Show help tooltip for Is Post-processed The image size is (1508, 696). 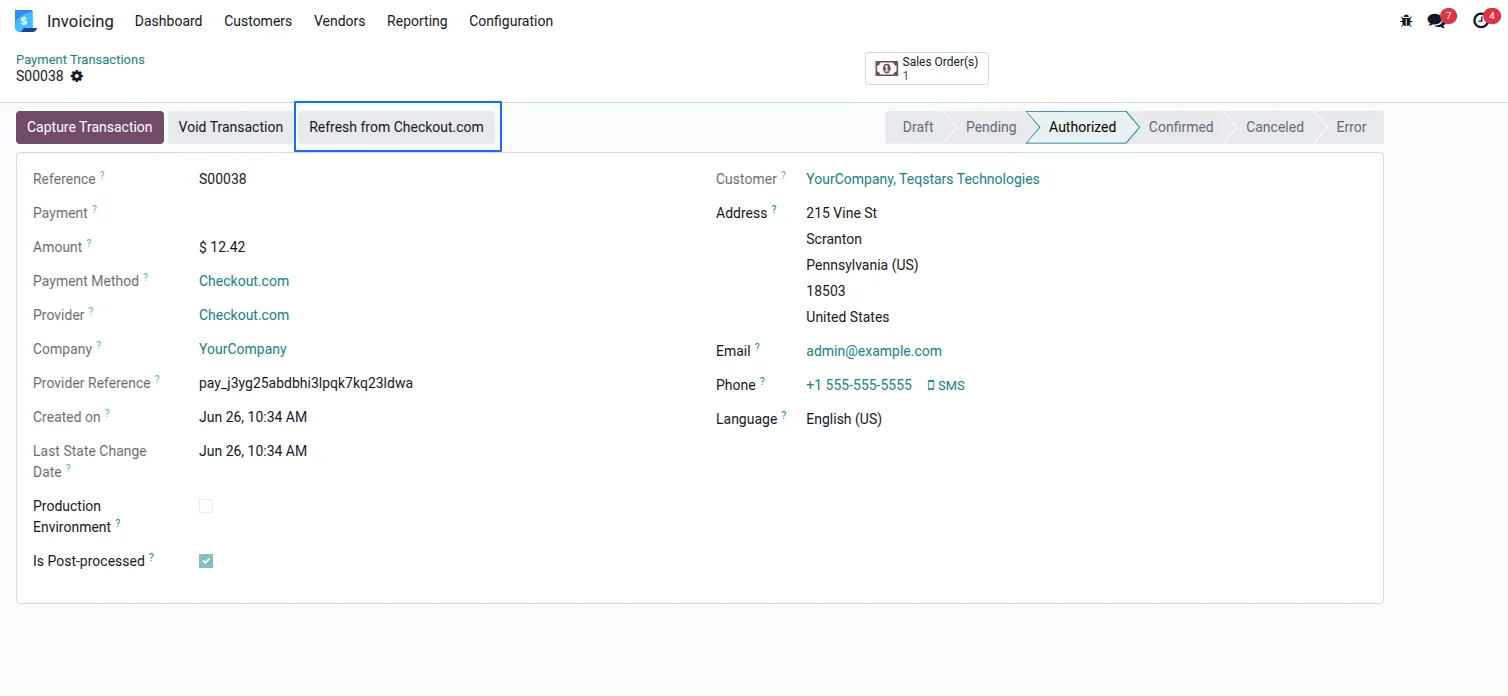151,557
